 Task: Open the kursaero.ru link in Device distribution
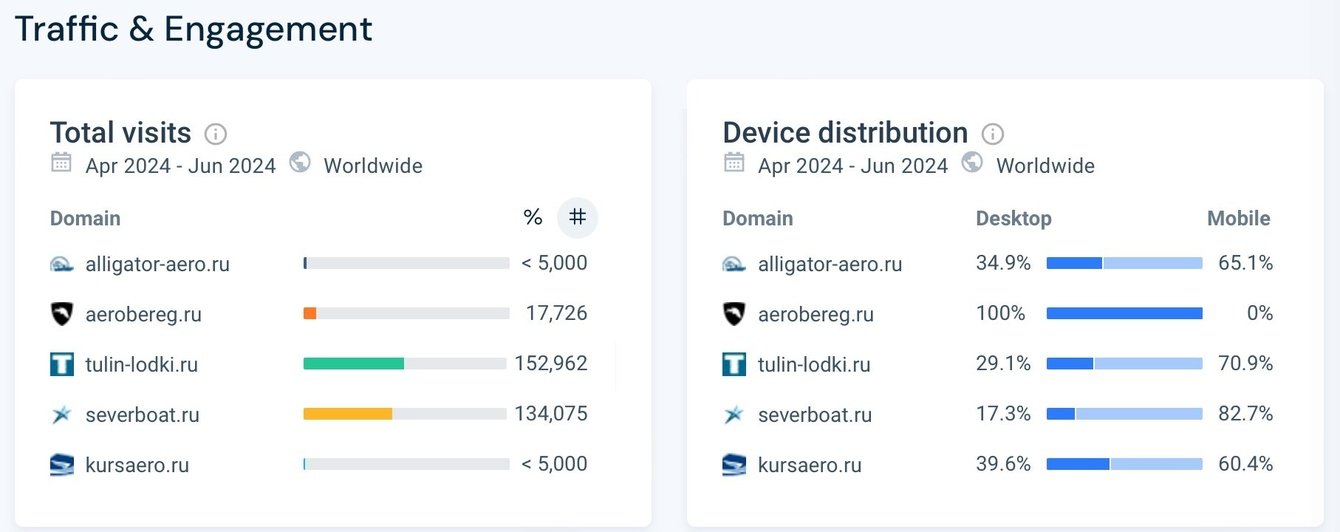(x=809, y=465)
